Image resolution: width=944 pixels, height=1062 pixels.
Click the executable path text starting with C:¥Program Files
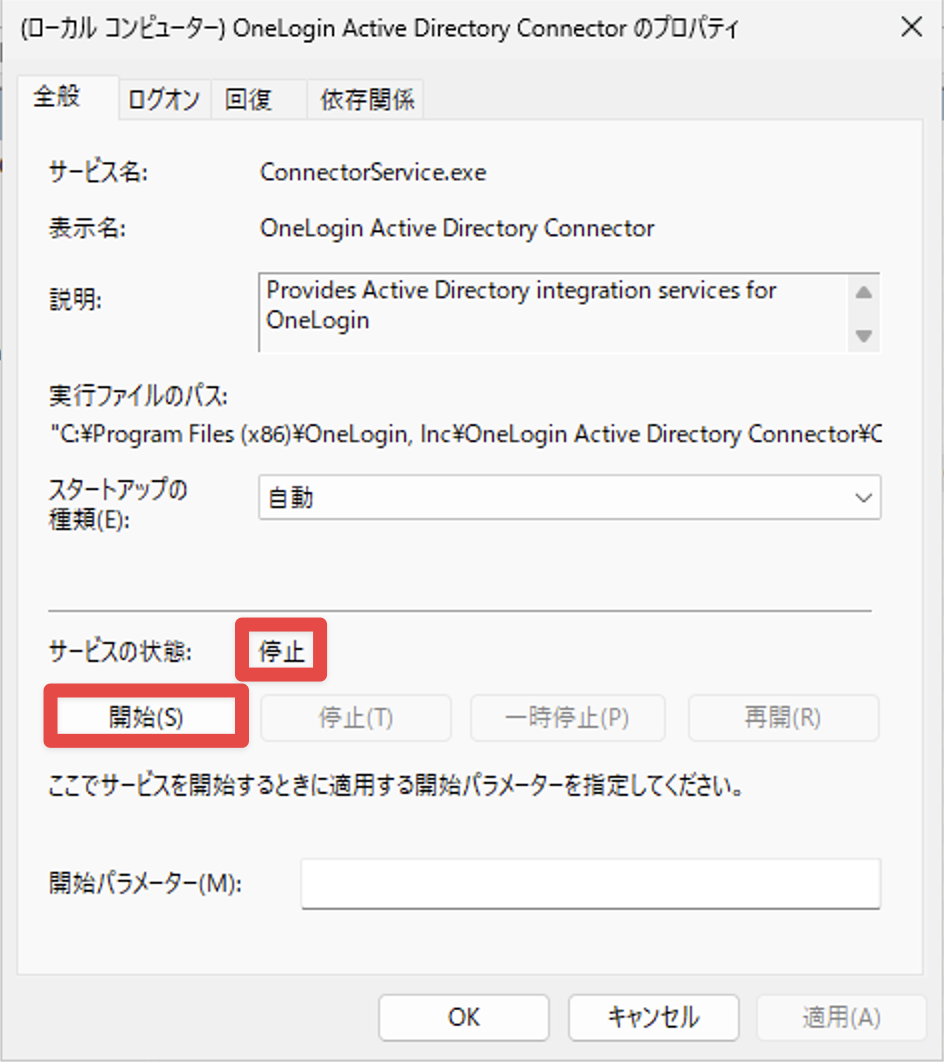[x=466, y=434]
